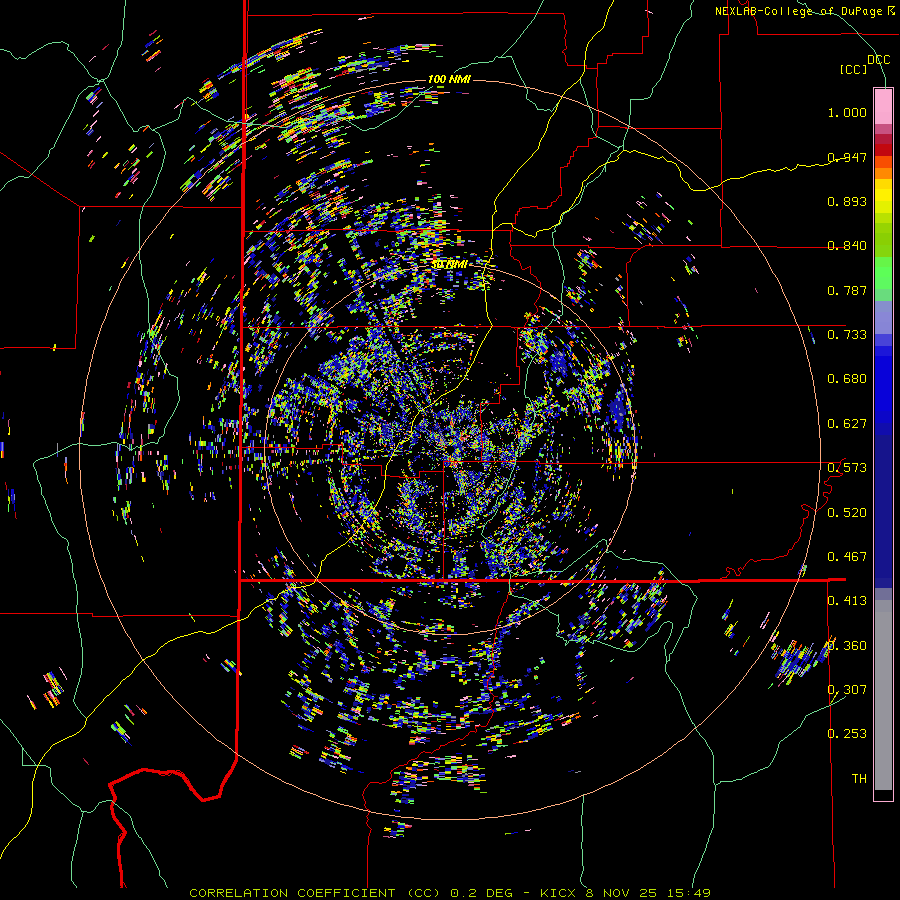Click the 0.253 scale value

point(847,734)
